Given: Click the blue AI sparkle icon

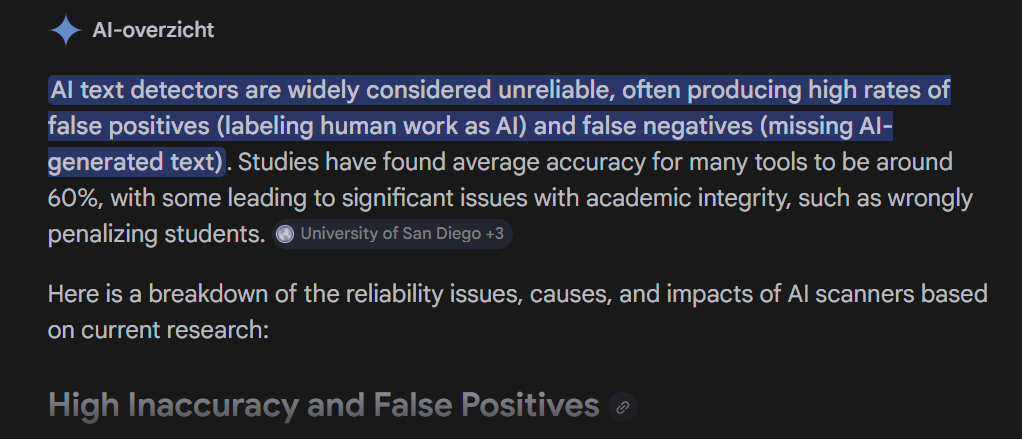Looking at the screenshot, I should pyautogui.click(x=66, y=30).
